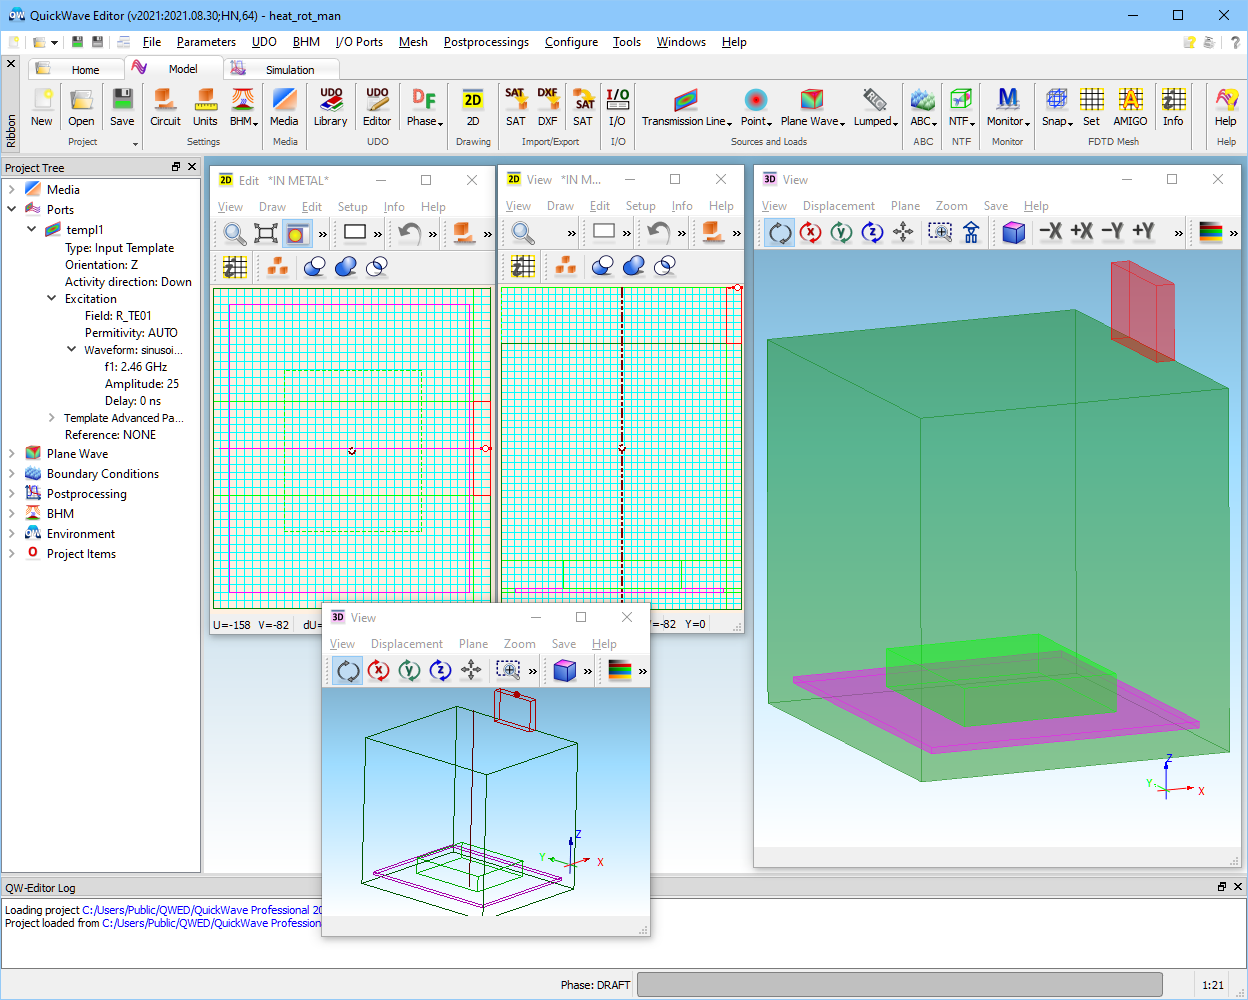Launch the UDO Editor
Screen dimensions: 1248x1000
377,107
